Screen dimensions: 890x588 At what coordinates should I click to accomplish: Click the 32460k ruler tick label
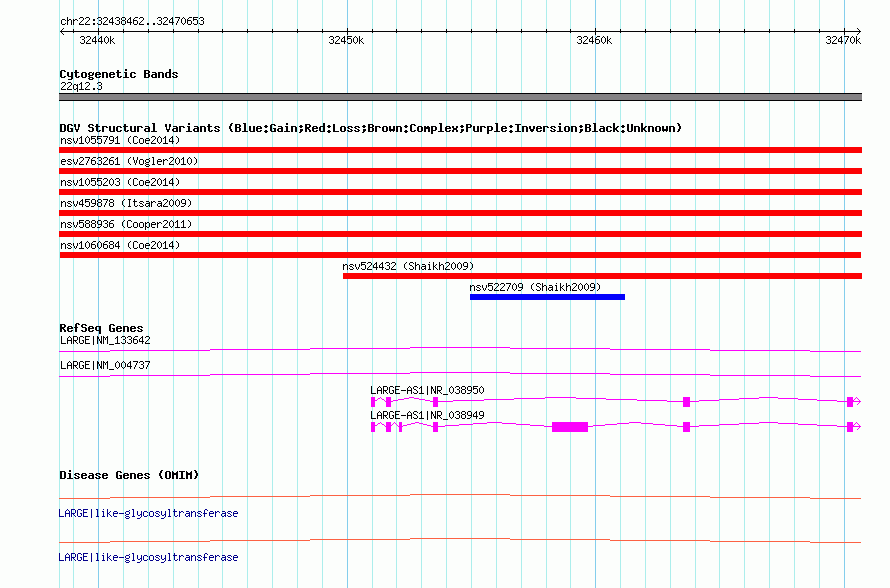click(x=594, y=40)
